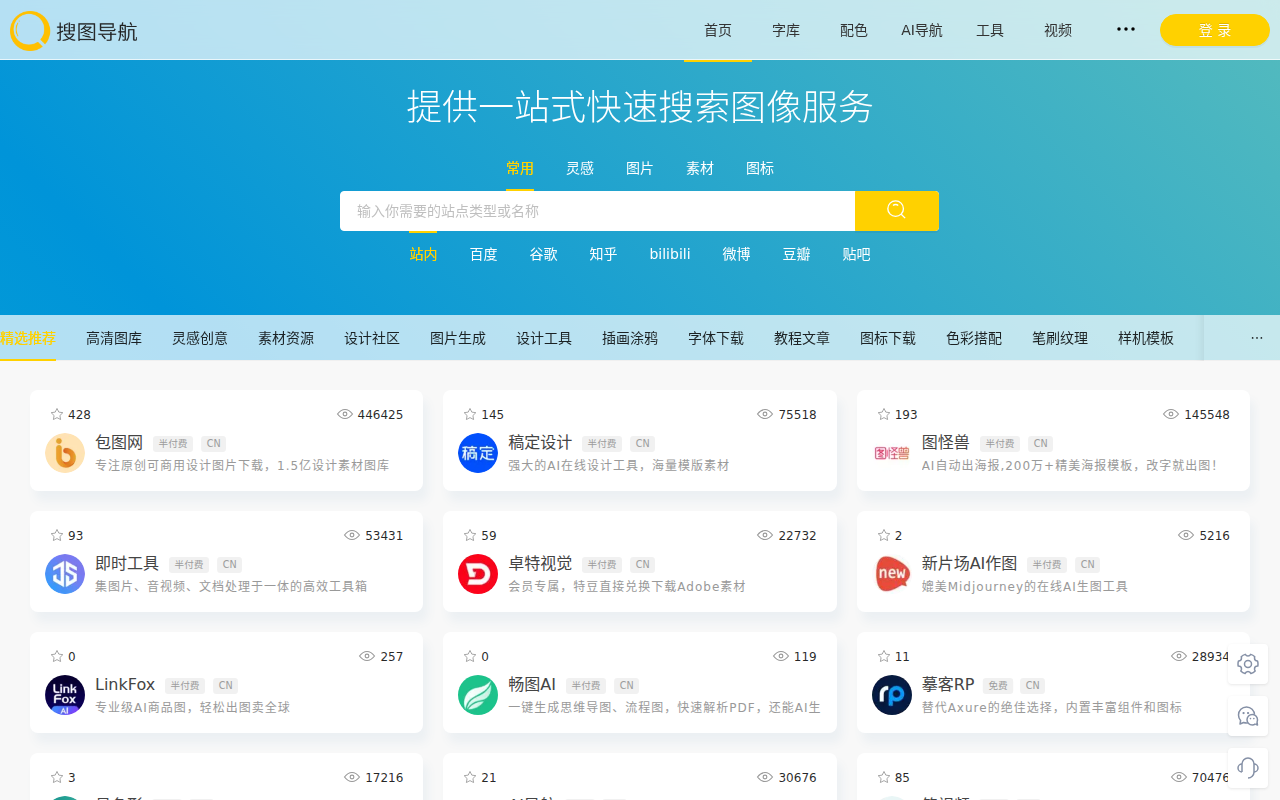Go to 首页 in top navigation
The width and height of the screenshot is (1280, 800).
coord(718,30)
